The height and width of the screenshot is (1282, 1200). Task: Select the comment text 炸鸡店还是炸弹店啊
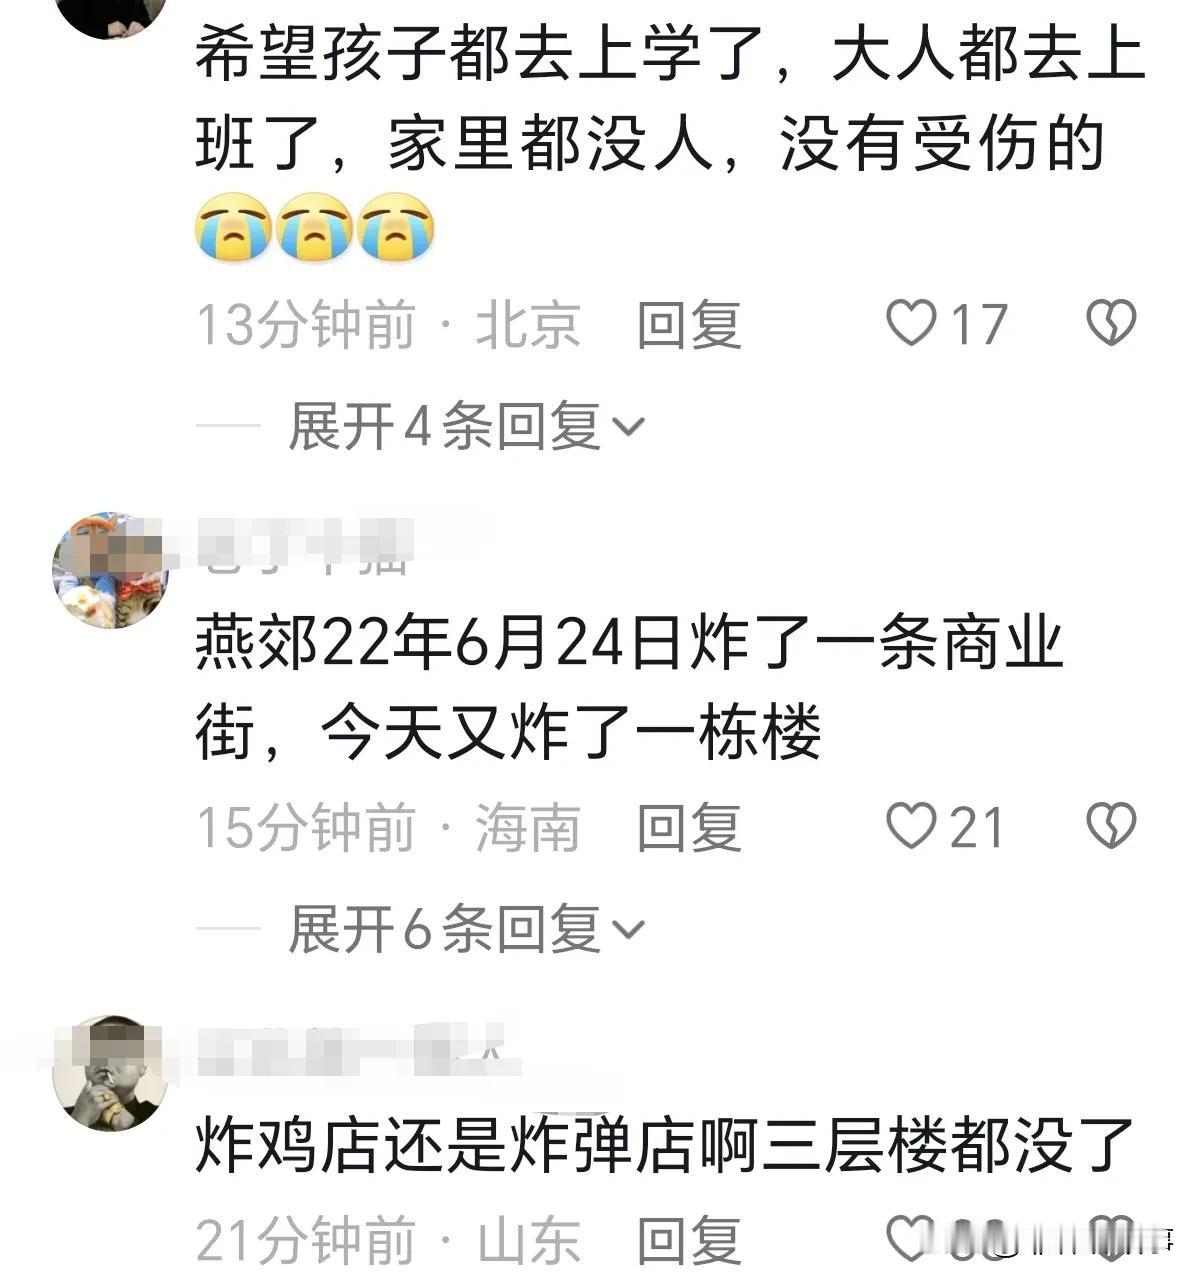click(475, 1146)
